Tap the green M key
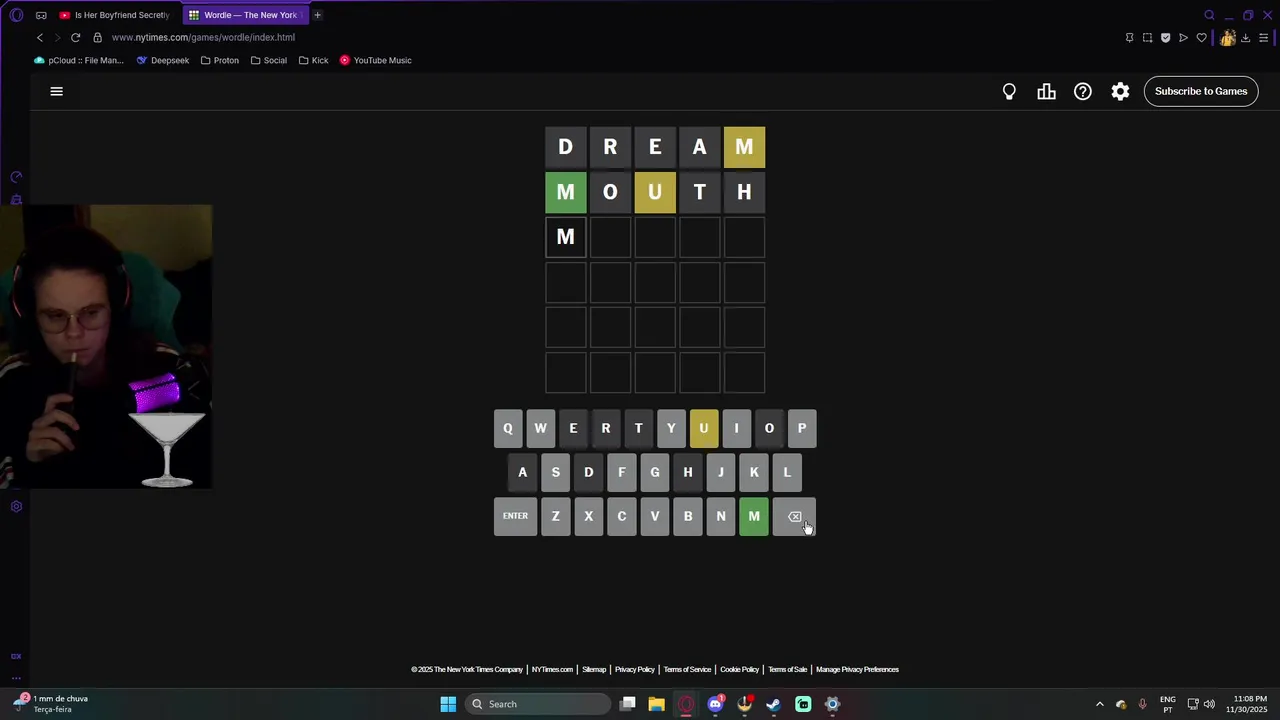Viewport: 1280px width, 720px height. (754, 517)
